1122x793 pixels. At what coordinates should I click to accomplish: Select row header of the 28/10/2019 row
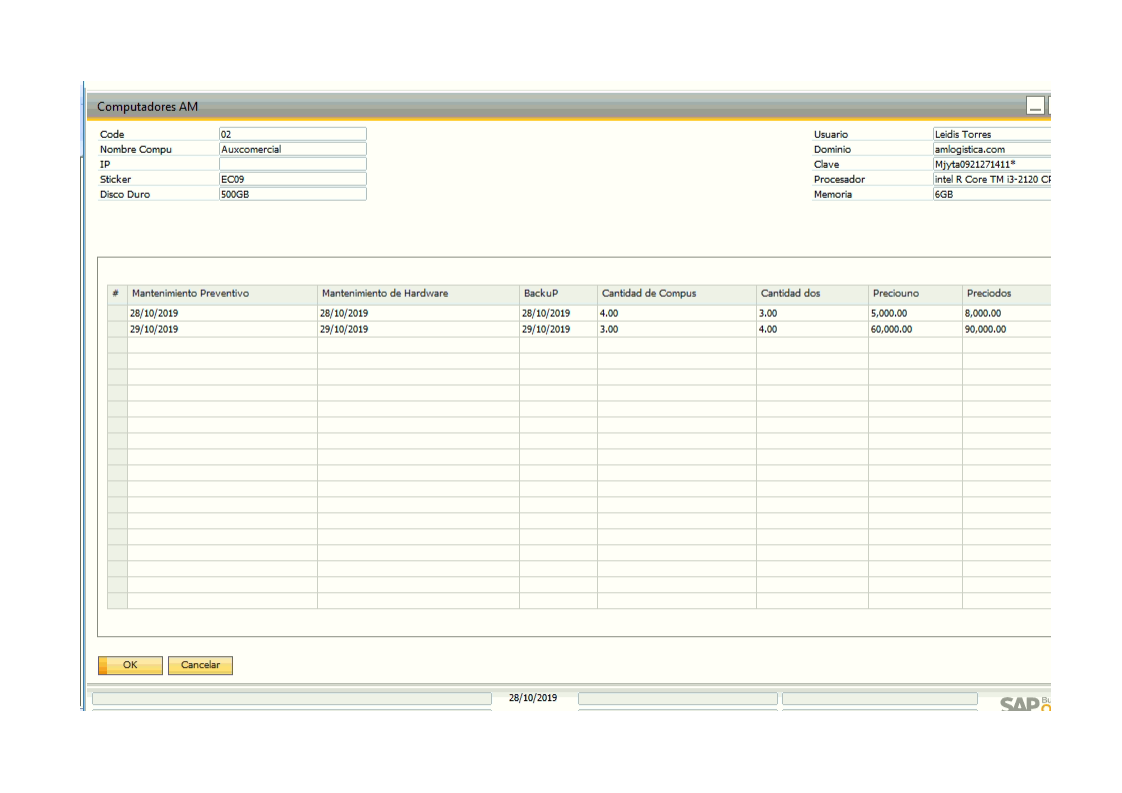[117, 313]
